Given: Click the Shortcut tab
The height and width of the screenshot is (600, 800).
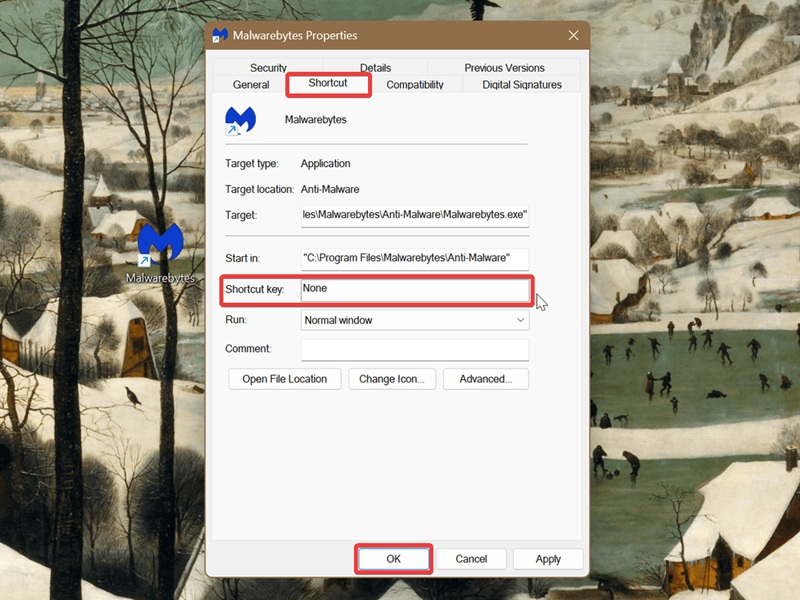Looking at the screenshot, I should 328,83.
